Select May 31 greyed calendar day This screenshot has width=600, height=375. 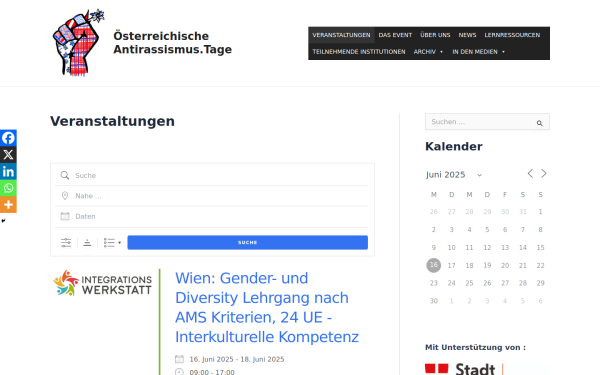pos(523,212)
